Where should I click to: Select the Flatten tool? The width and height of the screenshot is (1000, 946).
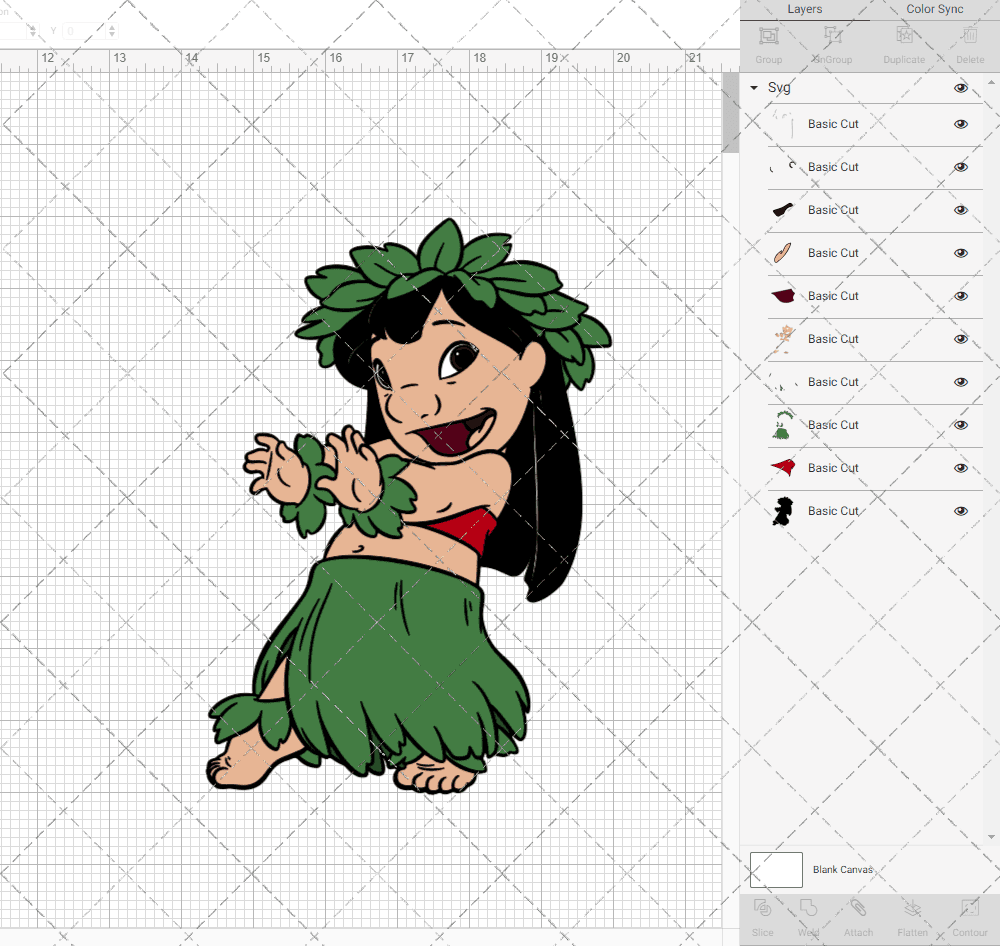(913, 908)
